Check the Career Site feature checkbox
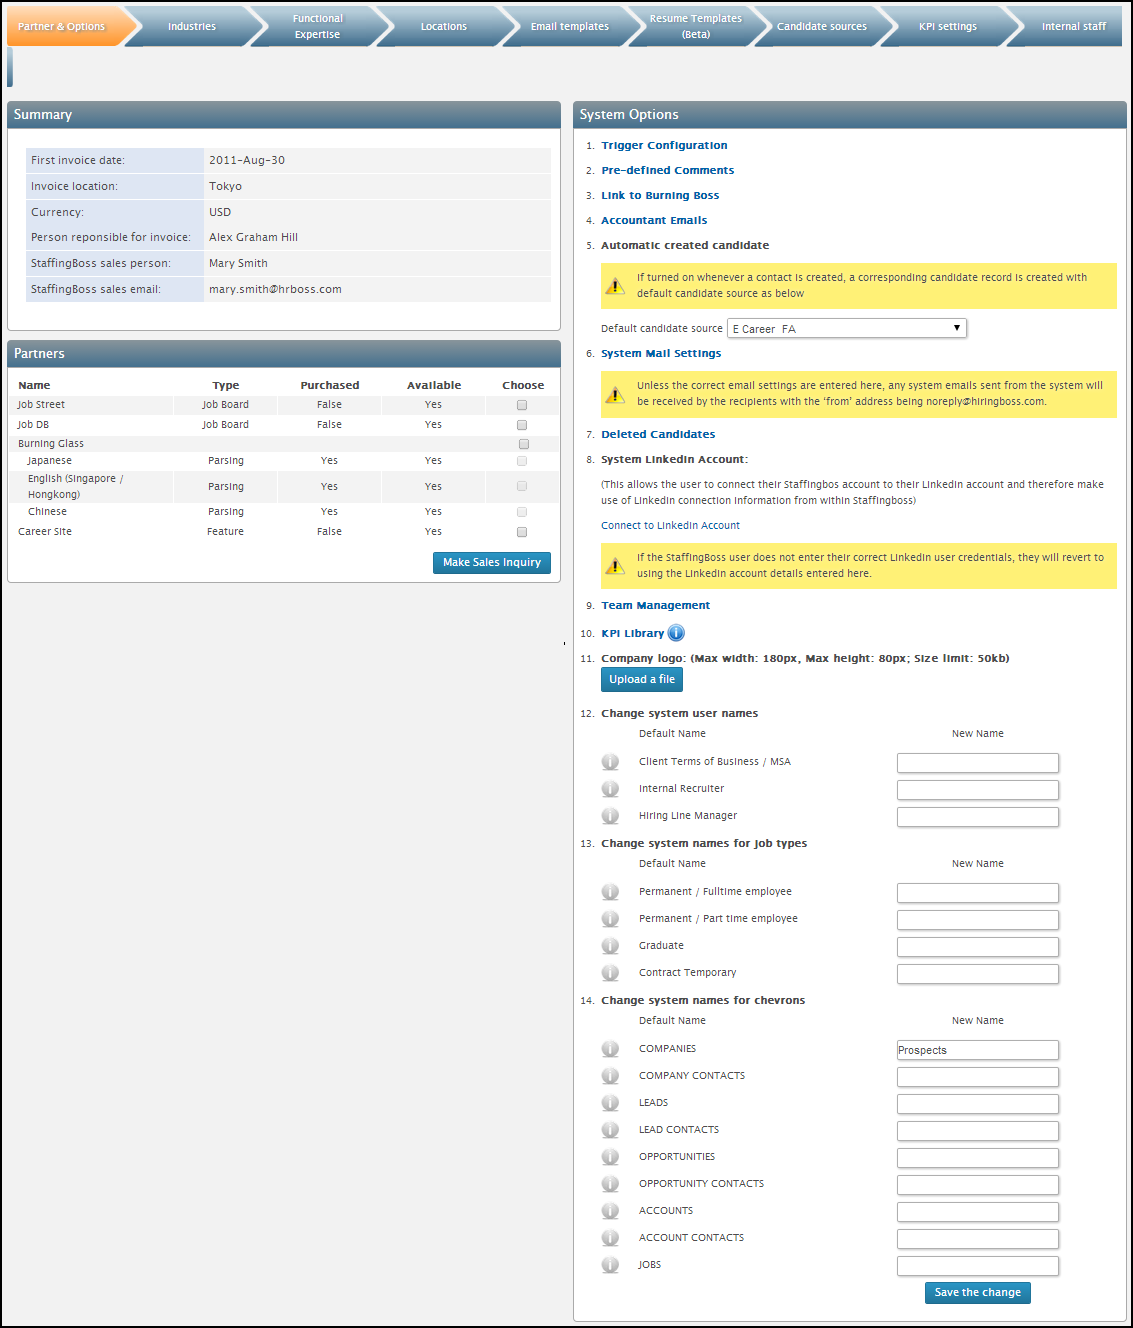This screenshot has width=1133, height=1328. pos(522,532)
